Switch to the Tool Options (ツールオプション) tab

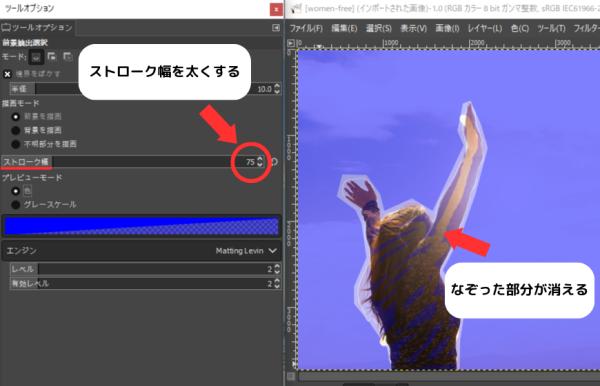point(37,28)
